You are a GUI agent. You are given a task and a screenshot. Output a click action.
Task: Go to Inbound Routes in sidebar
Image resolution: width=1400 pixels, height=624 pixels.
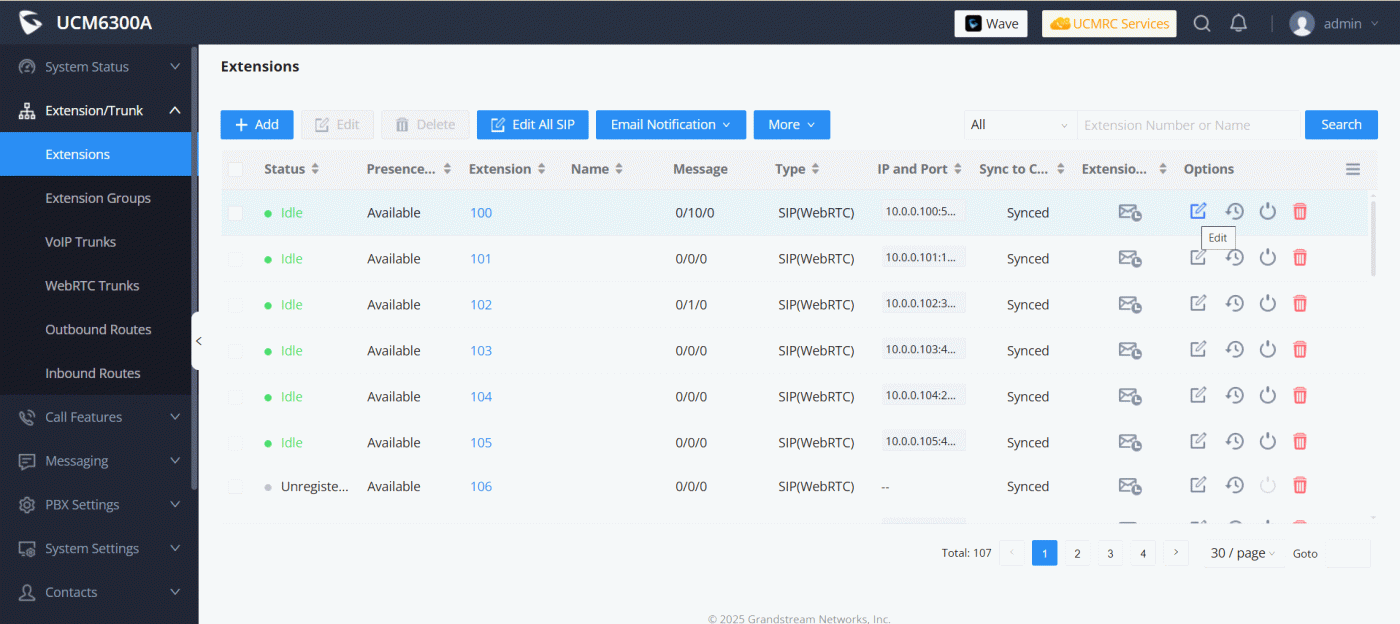(93, 373)
